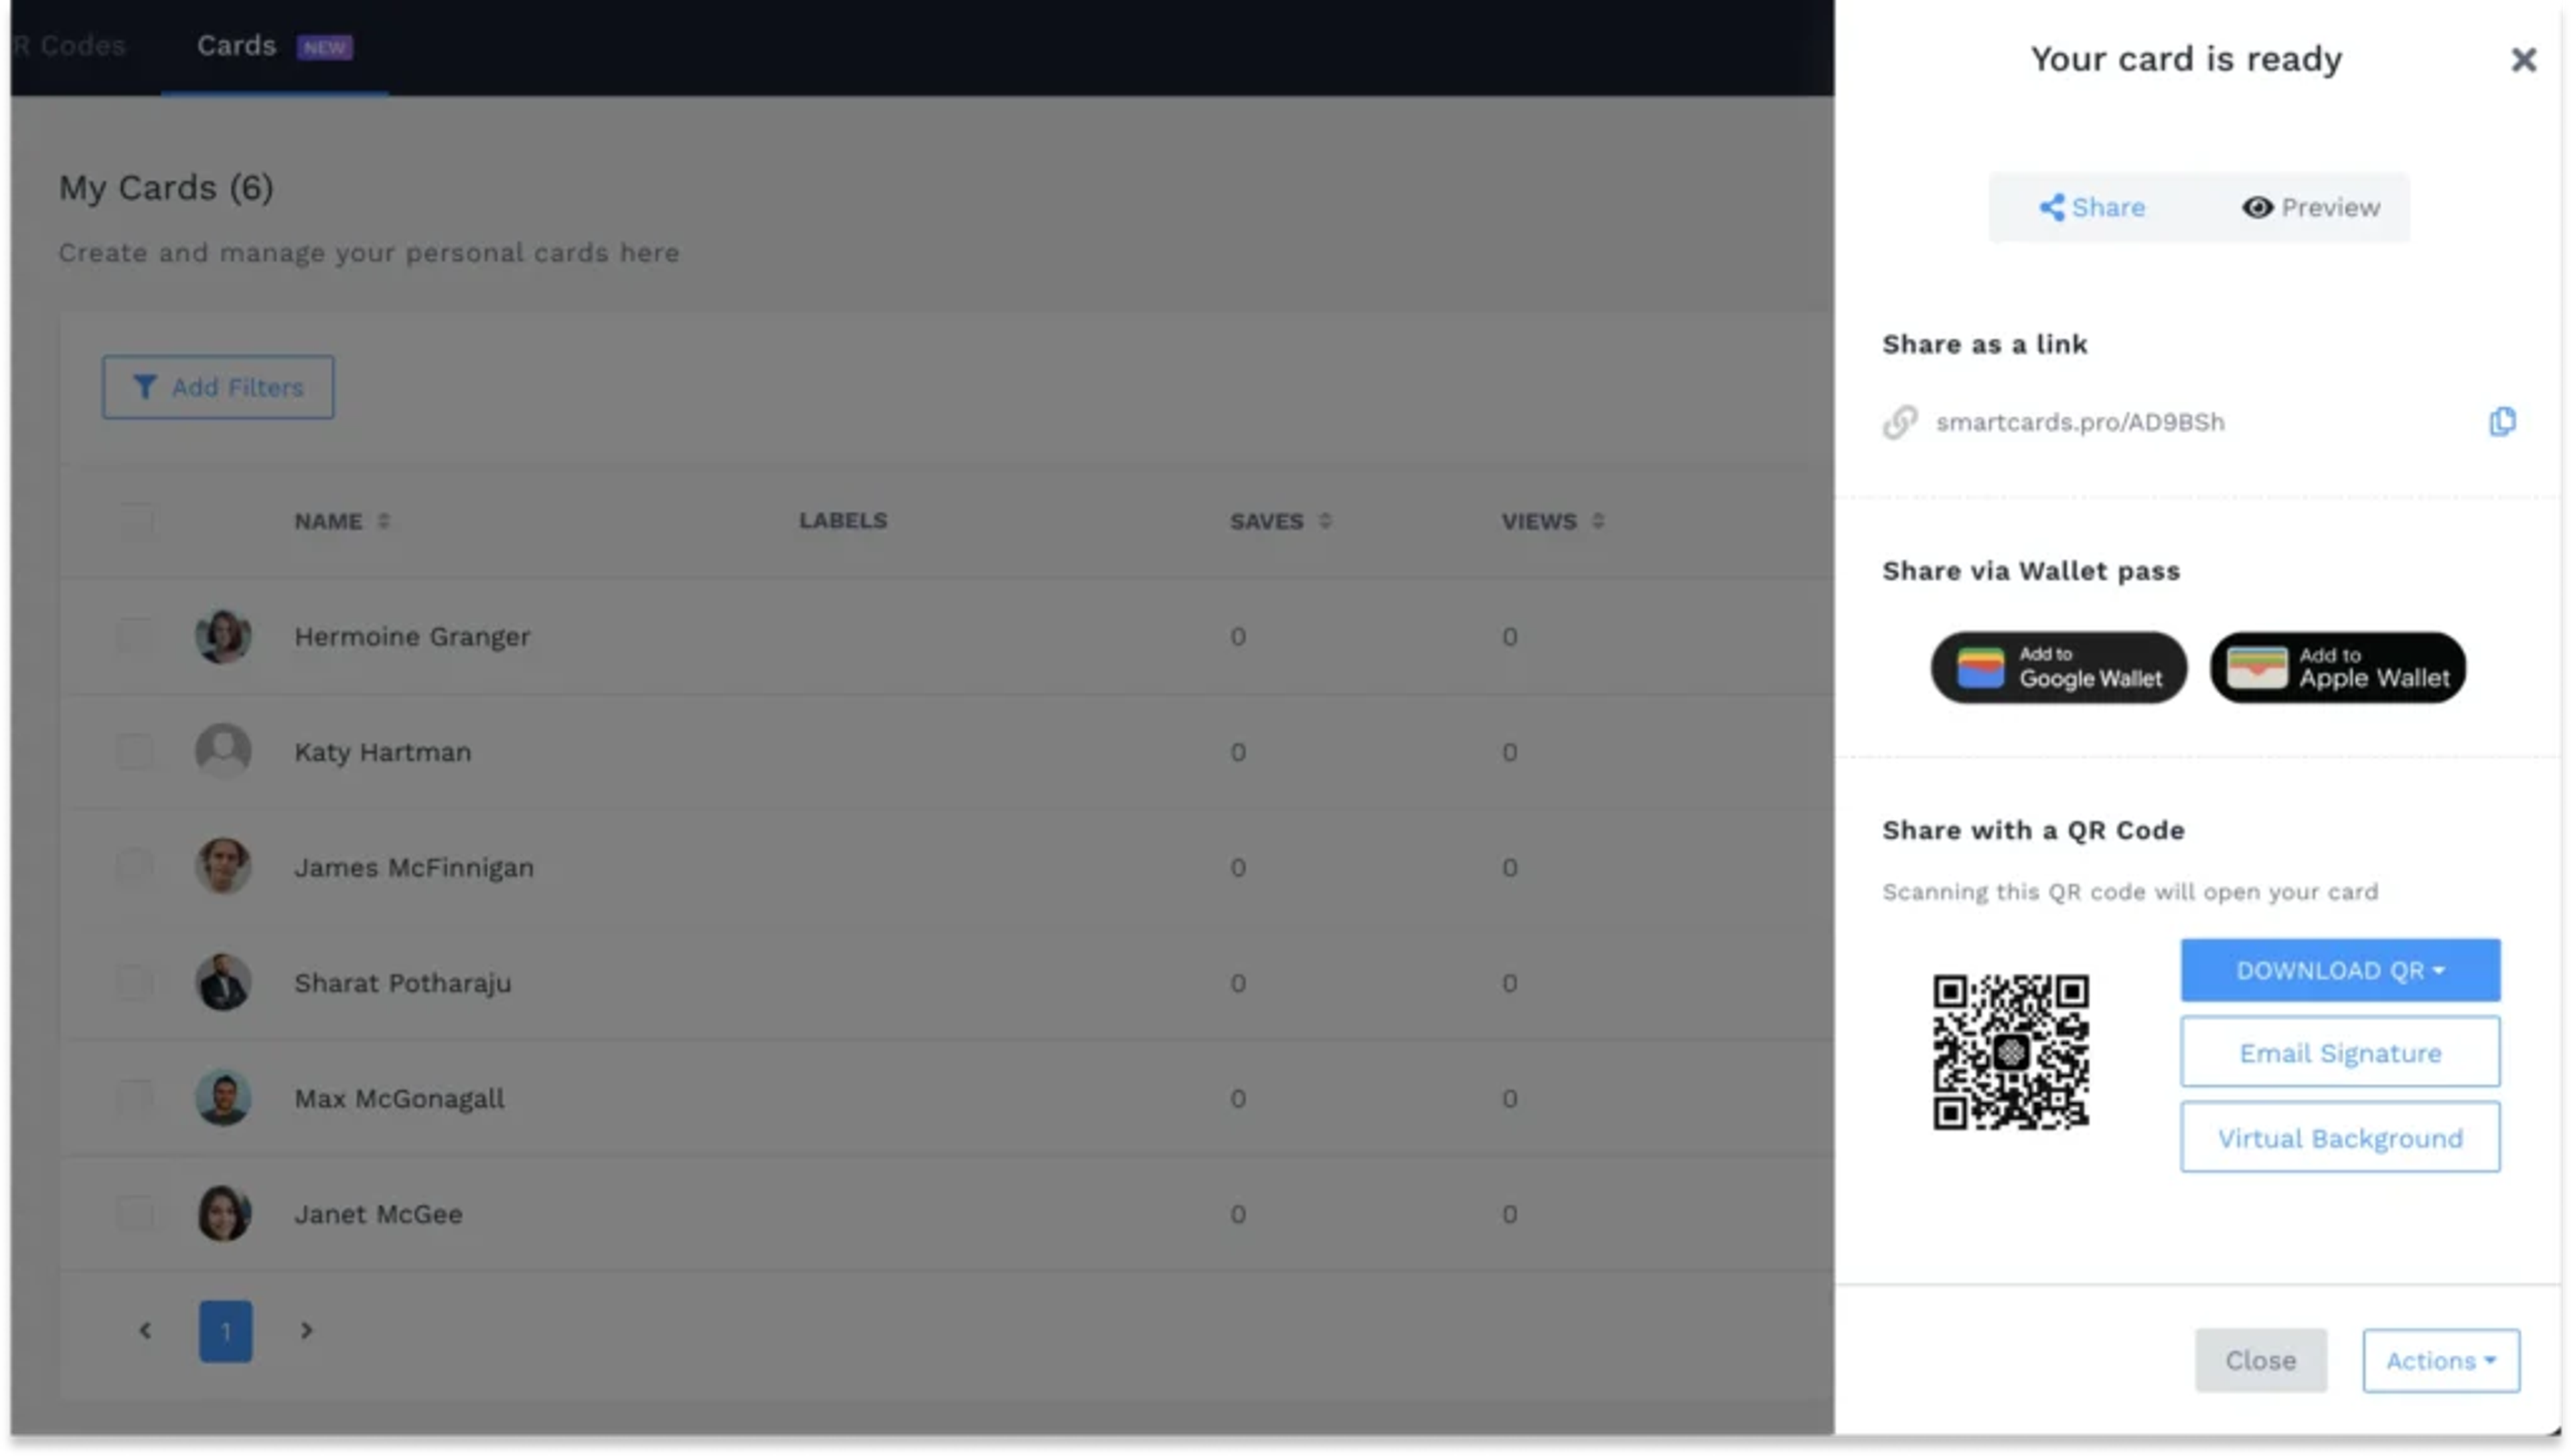Image resolution: width=2571 pixels, height=1456 pixels.
Task: Sort by the SAVES column arrows
Action: pos(1324,521)
